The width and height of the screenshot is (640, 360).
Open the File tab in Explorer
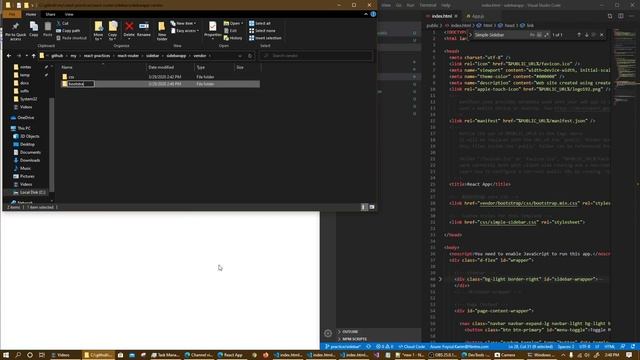12,14
